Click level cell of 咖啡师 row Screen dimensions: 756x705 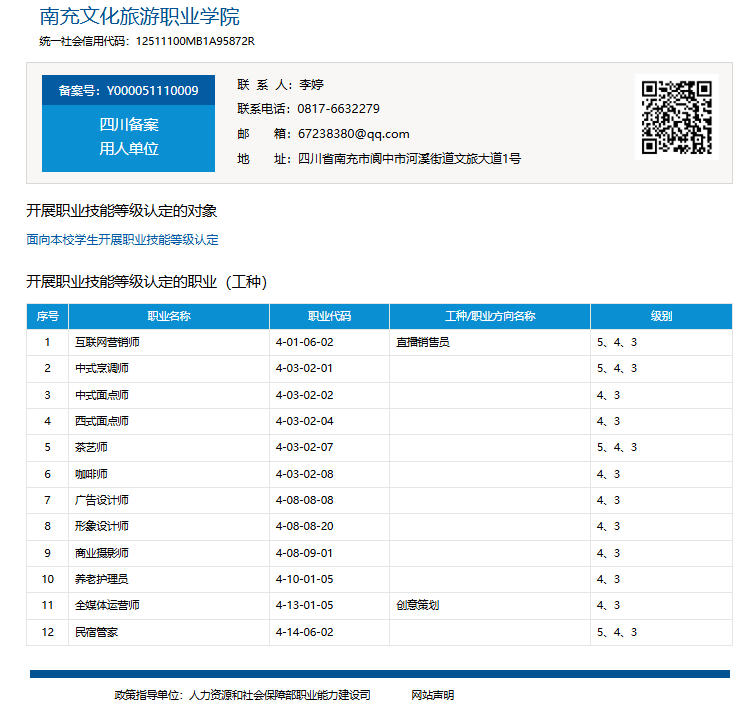tap(661, 475)
